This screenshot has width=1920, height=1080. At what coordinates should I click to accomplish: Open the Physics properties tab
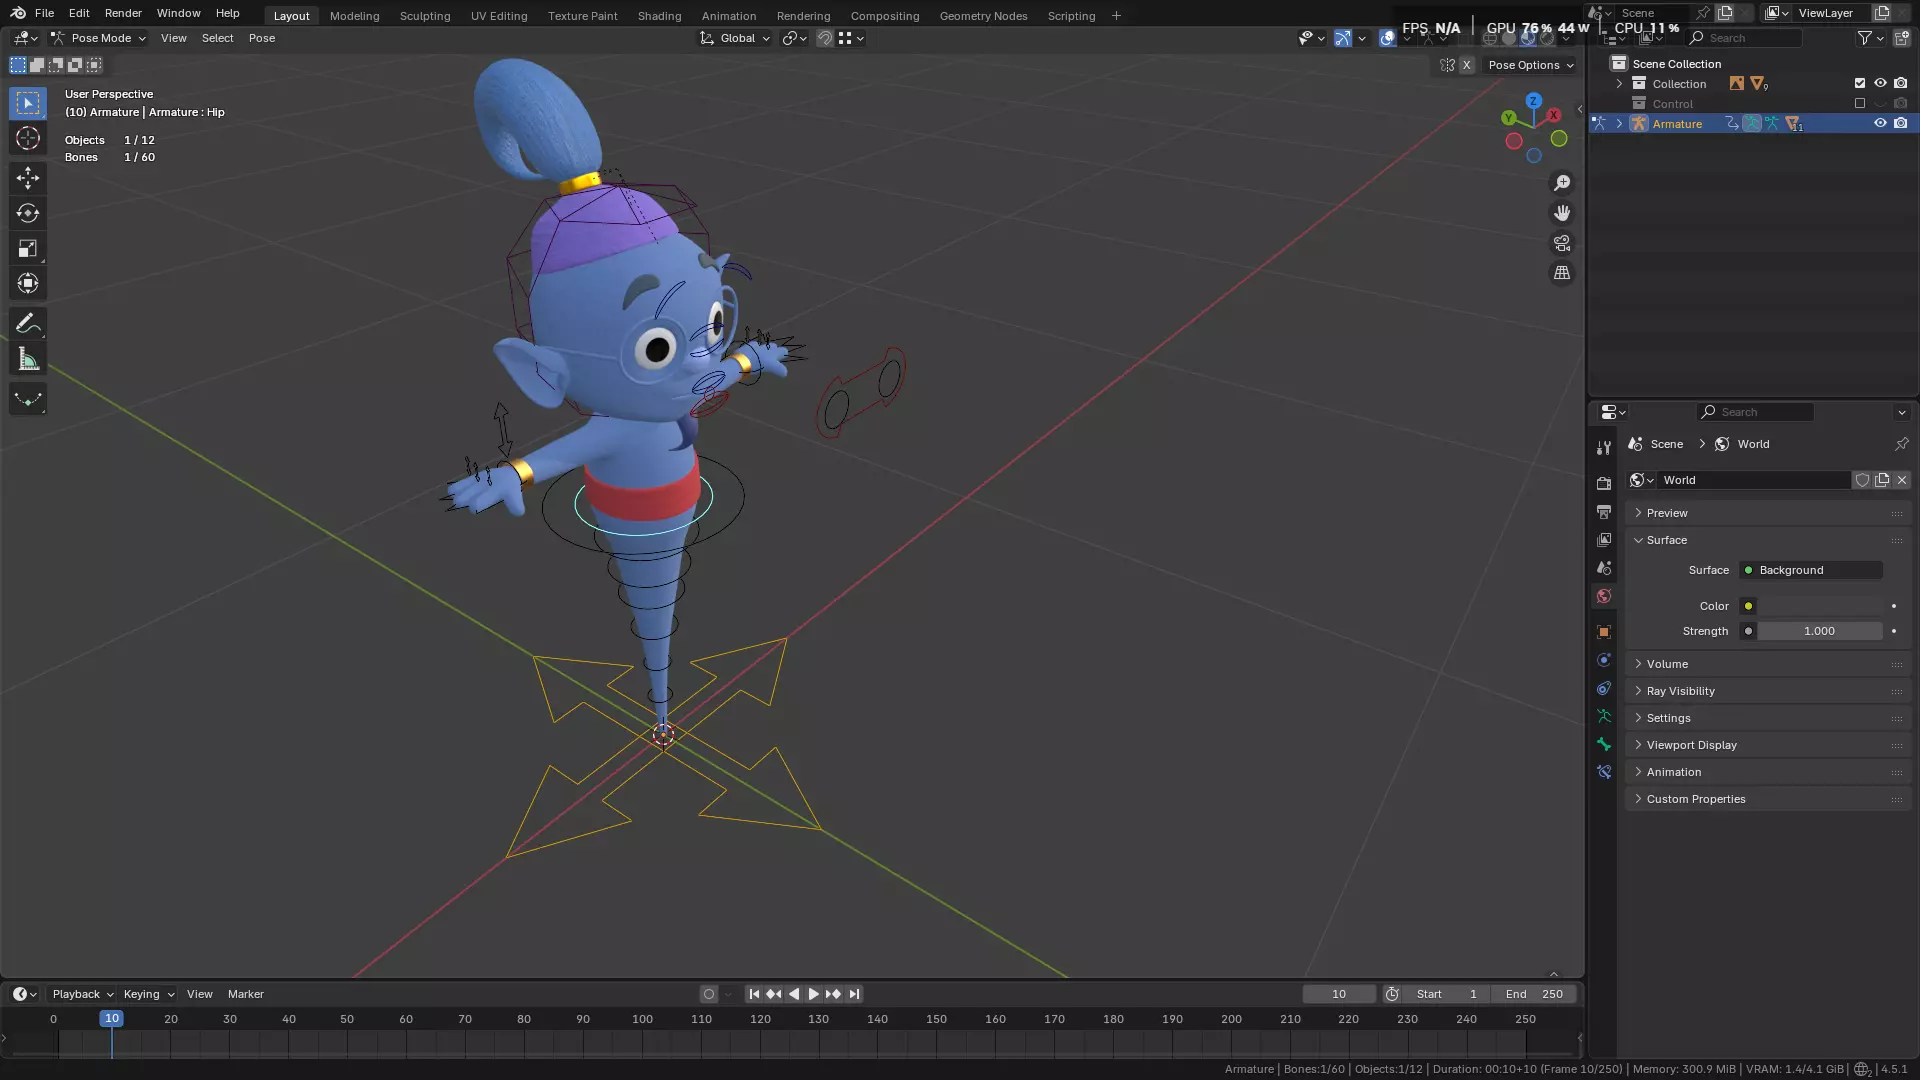1604,659
